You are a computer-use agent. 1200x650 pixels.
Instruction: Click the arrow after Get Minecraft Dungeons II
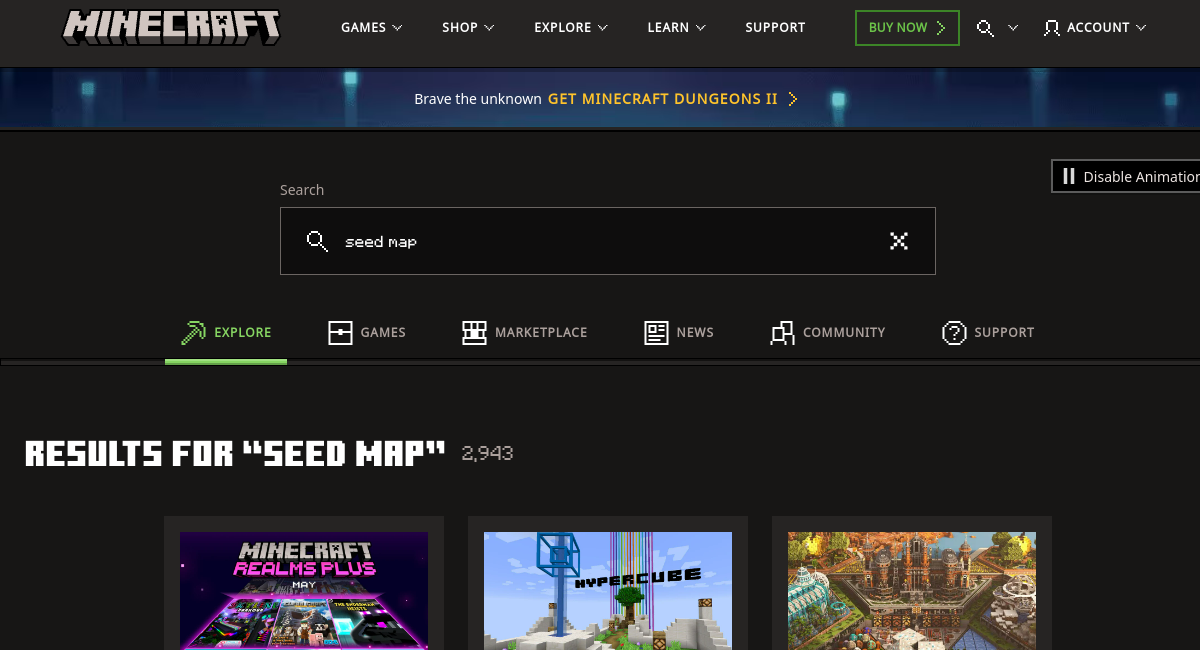coord(792,99)
